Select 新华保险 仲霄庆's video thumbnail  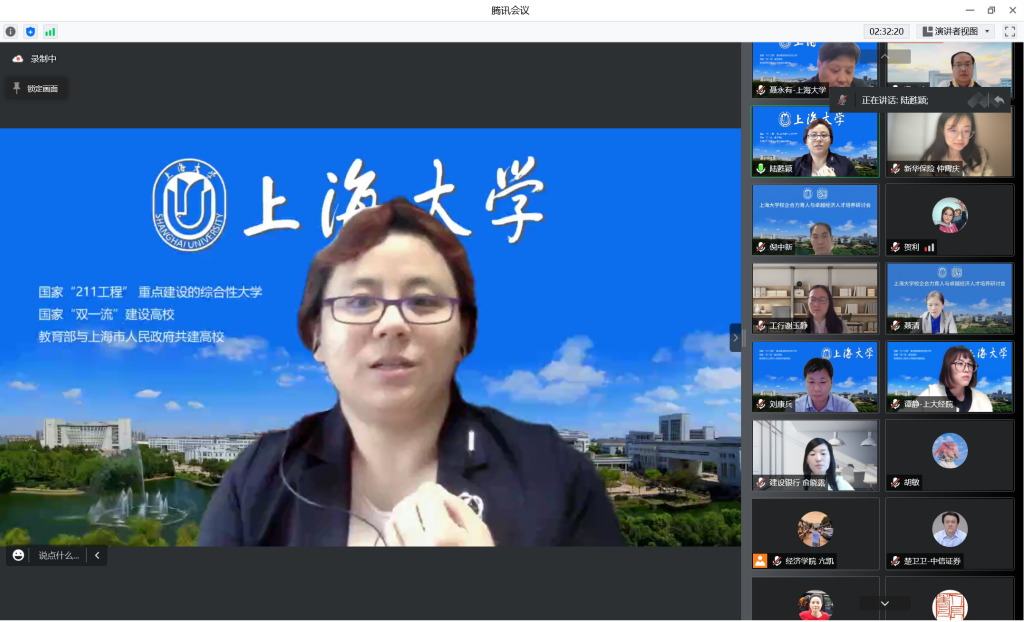coord(950,141)
